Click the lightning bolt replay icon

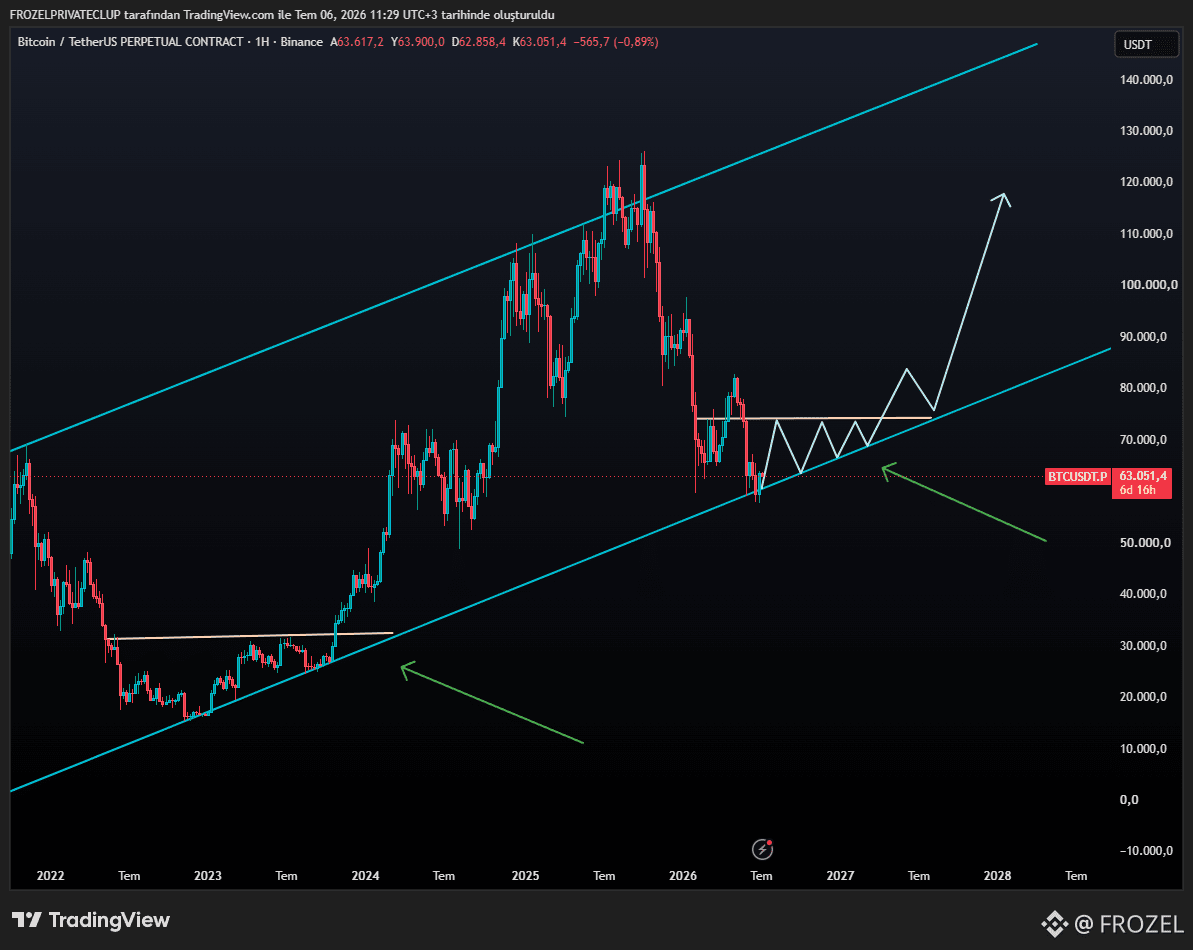click(x=762, y=849)
